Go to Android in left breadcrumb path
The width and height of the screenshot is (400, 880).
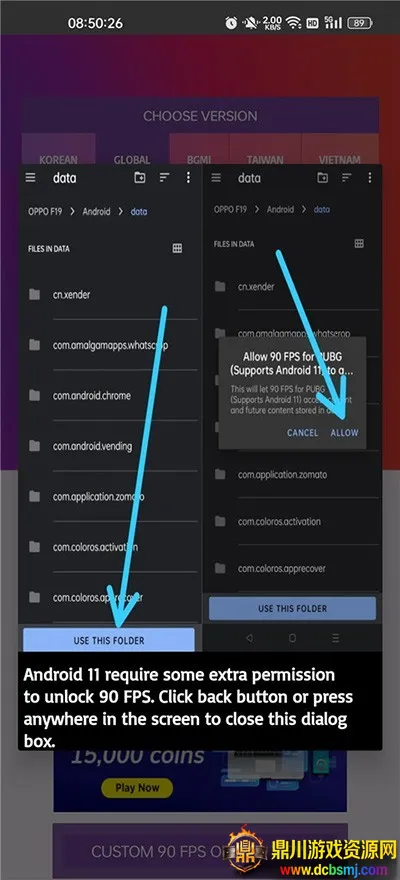(96, 212)
